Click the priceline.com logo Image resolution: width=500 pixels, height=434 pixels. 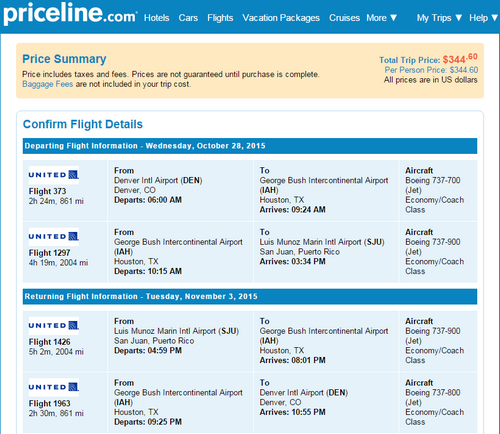tap(70, 14)
